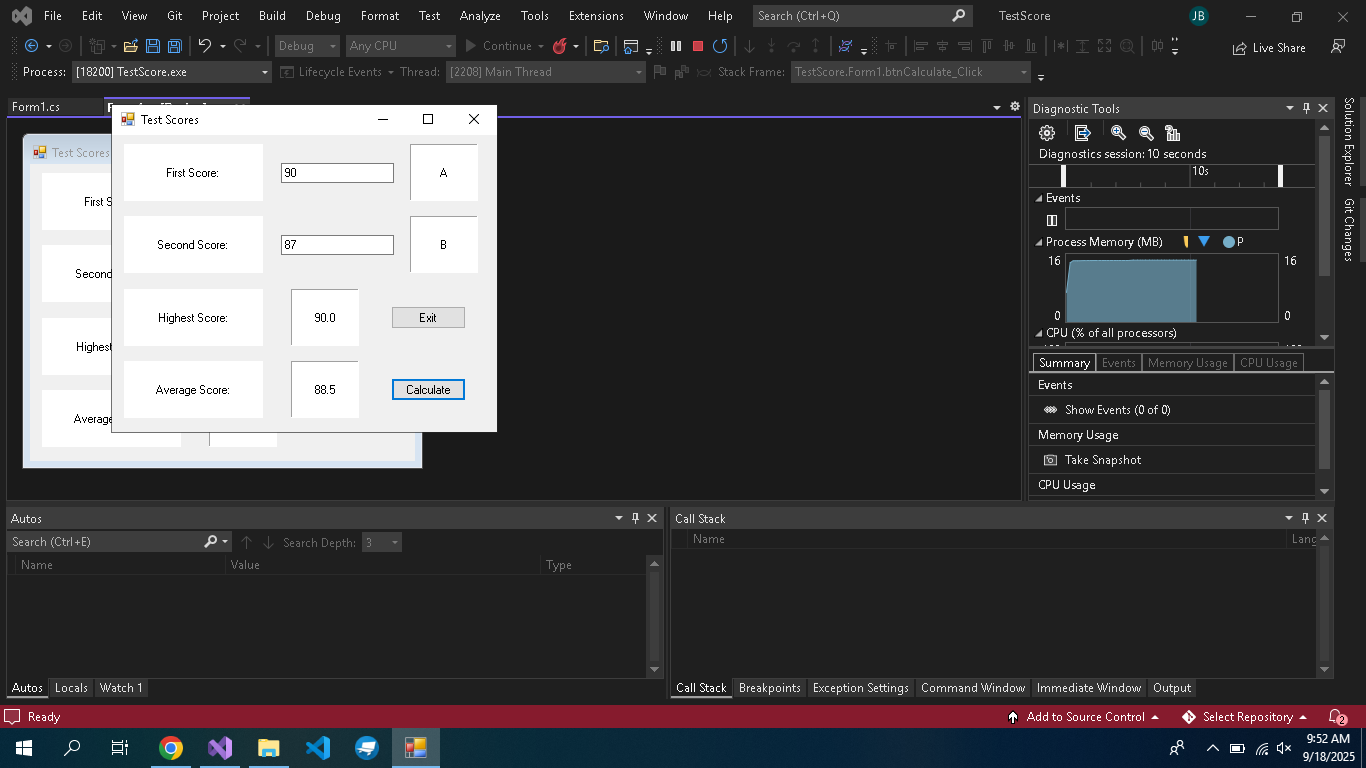Viewport: 1366px width, 768px height.
Task: Click the First Score input field
Action: coord(337,173)
